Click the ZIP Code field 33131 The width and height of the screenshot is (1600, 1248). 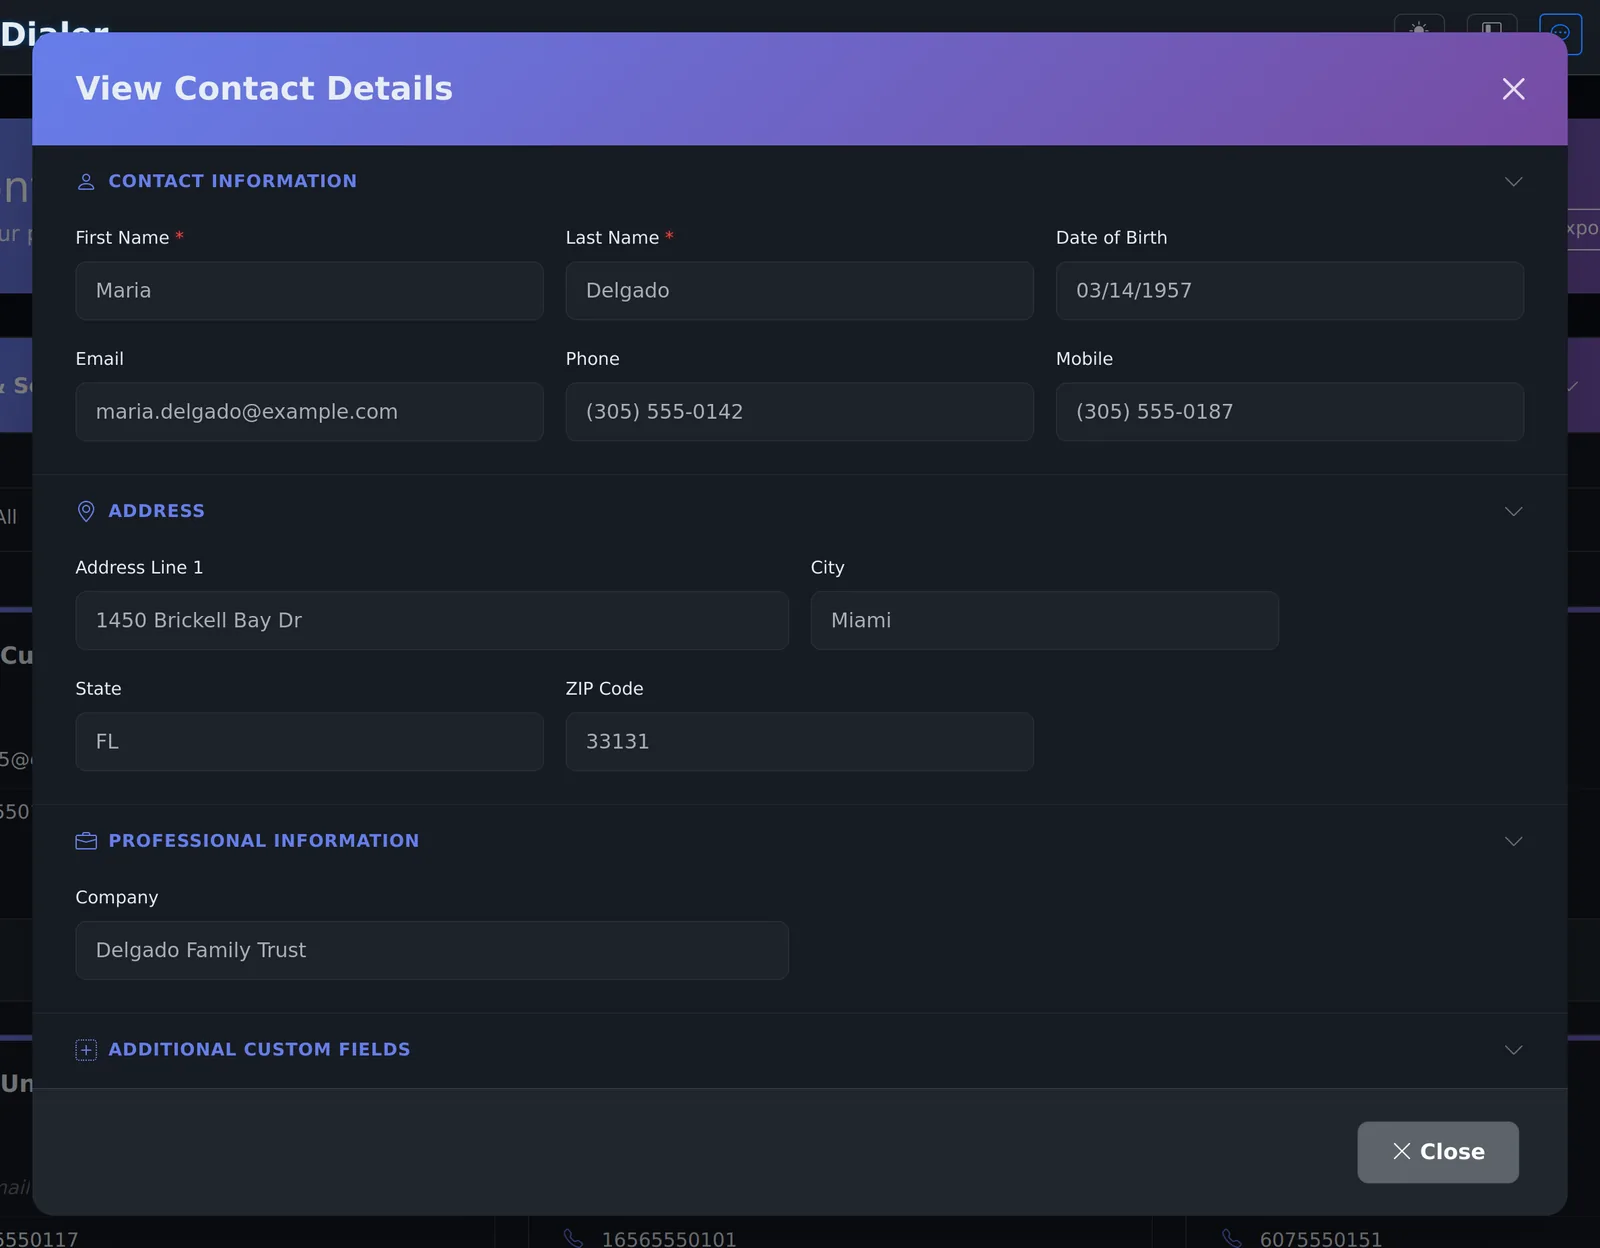[799, 742]
